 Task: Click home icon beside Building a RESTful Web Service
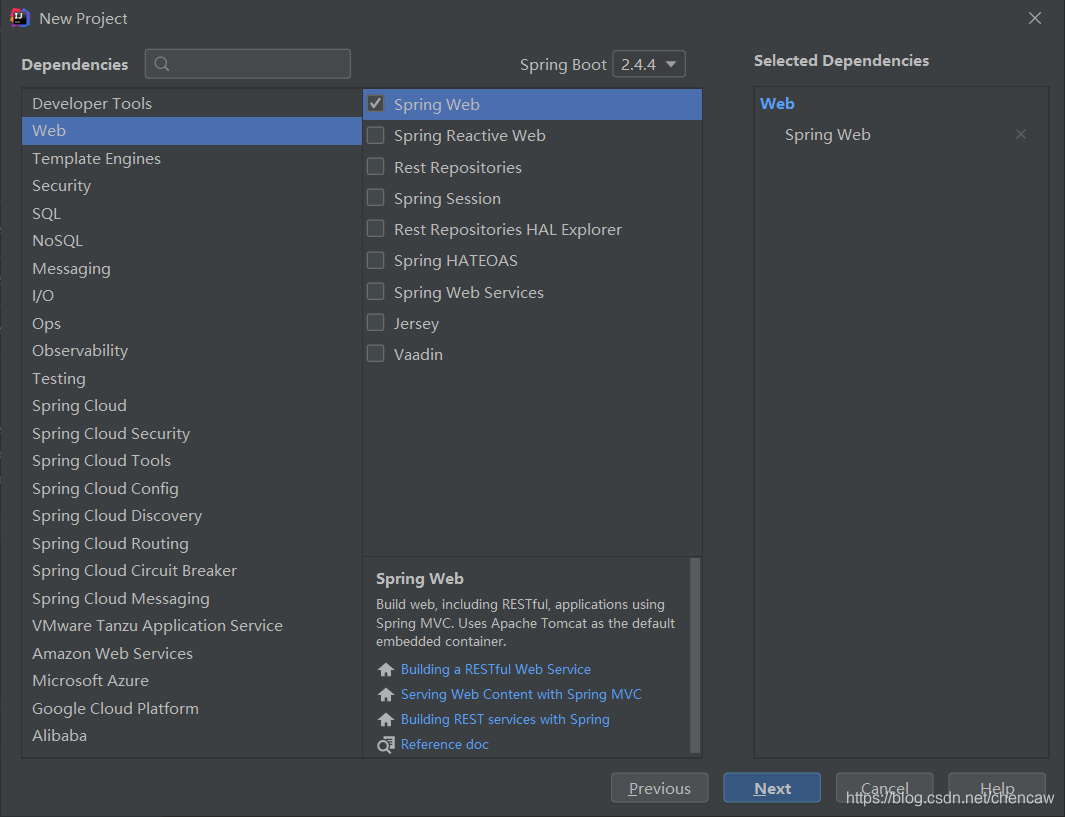coord(386,670)
